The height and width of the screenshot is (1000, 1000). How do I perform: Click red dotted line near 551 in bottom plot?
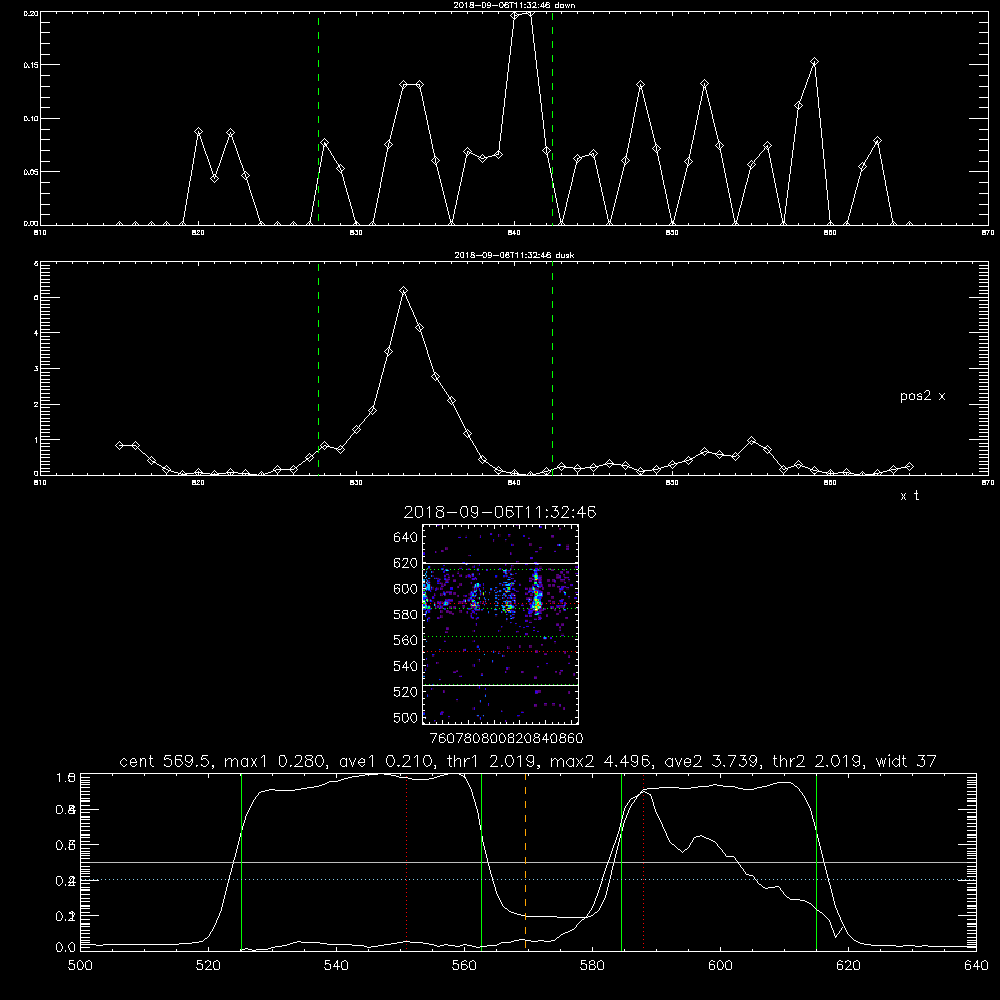coord(407,861)
